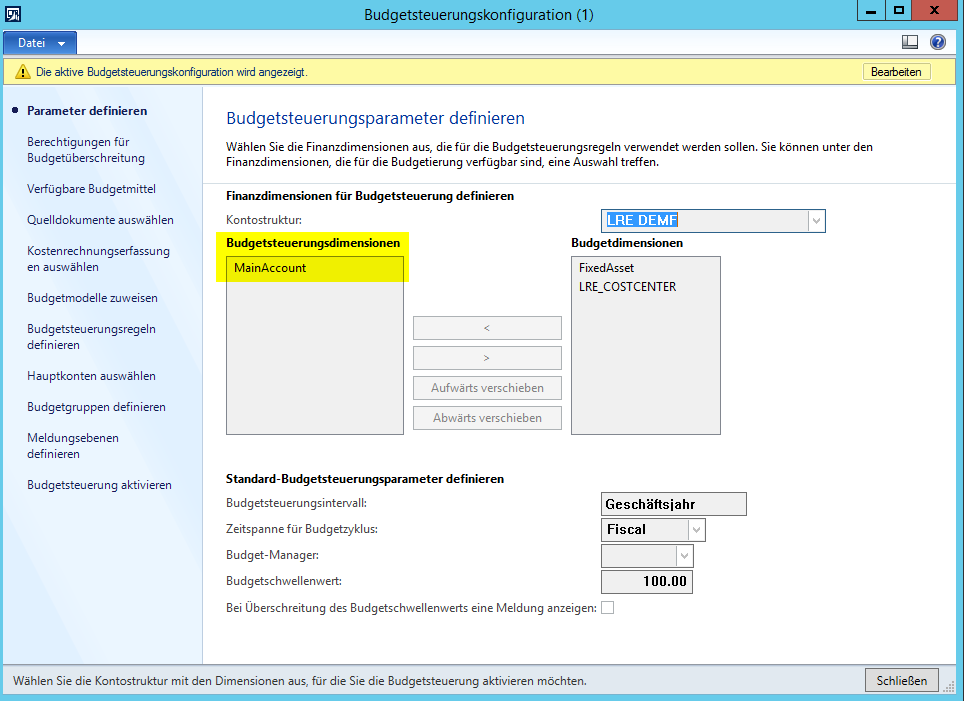The image size is (964, 701).
Task: Select LRE_COSTCENTER in Budgetdimensionen list
Action: 627,286
